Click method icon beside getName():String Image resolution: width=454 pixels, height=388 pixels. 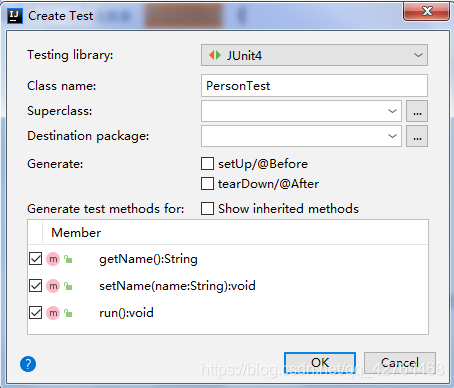pos(53,259)
